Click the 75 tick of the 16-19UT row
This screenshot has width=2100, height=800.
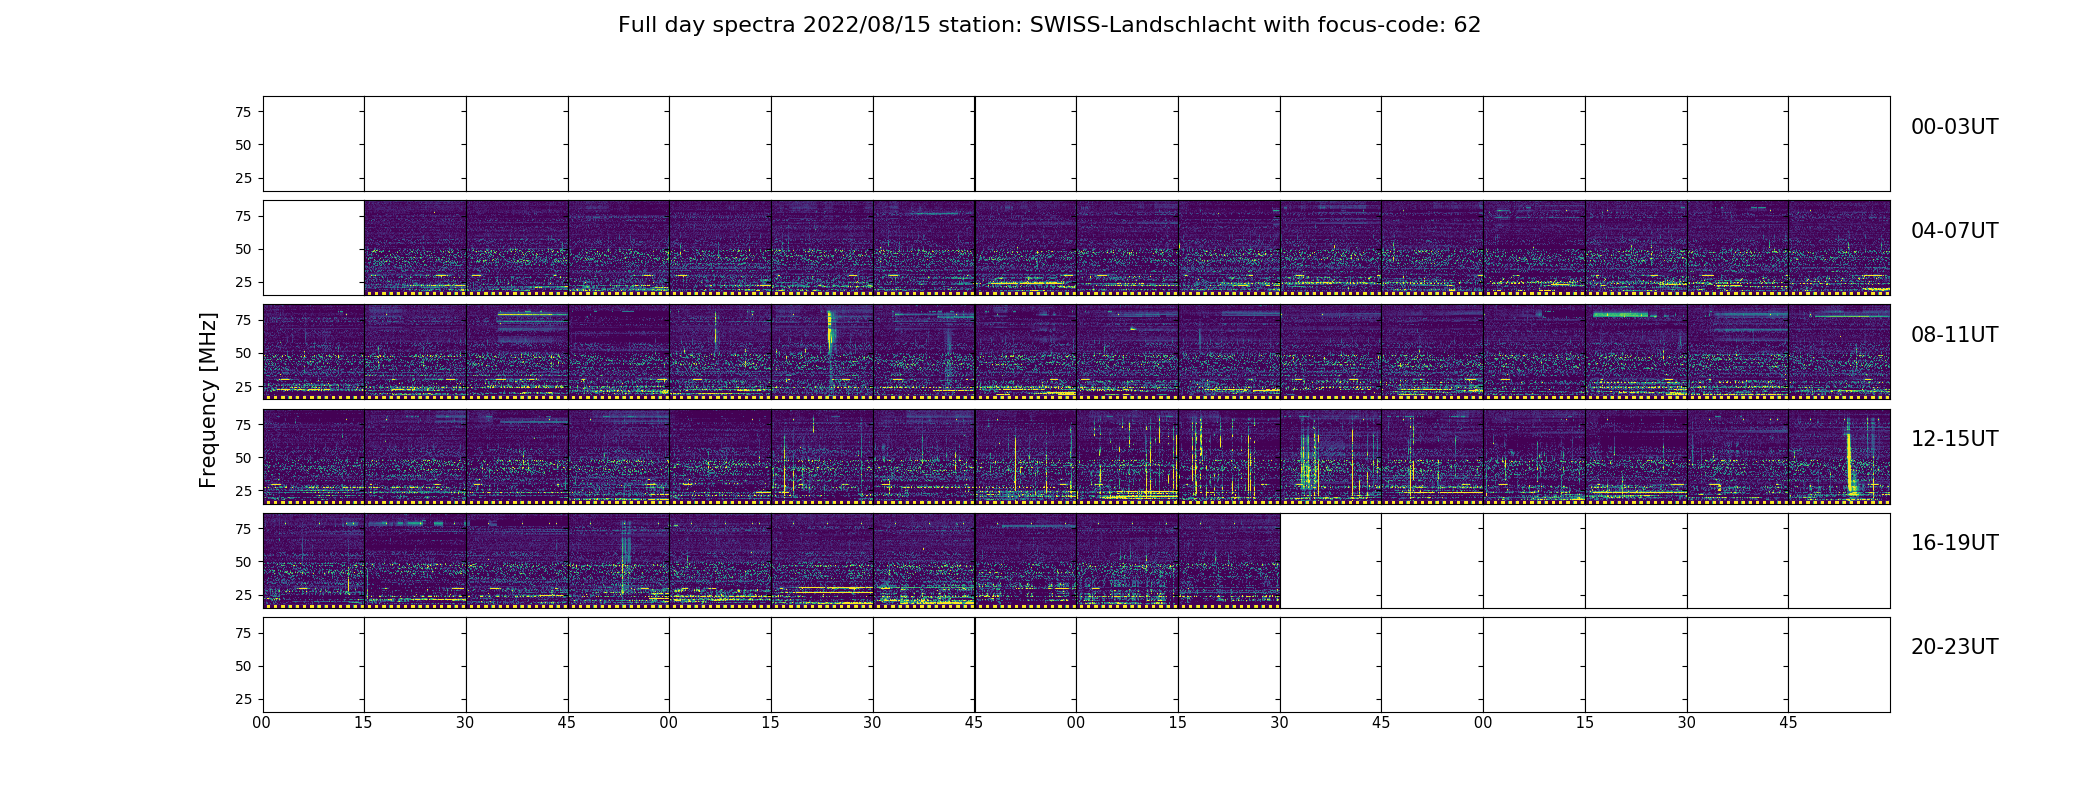click(243, 529)
